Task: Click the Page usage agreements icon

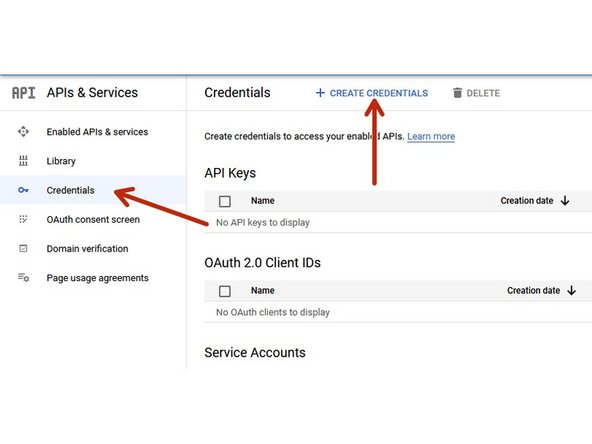Action: pos(23,278)
